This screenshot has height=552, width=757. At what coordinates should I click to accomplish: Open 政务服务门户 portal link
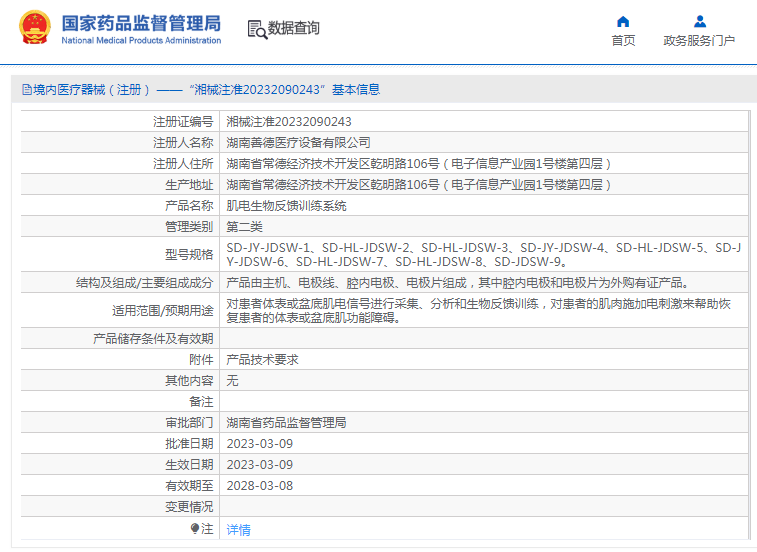click(x=699, y=41)
